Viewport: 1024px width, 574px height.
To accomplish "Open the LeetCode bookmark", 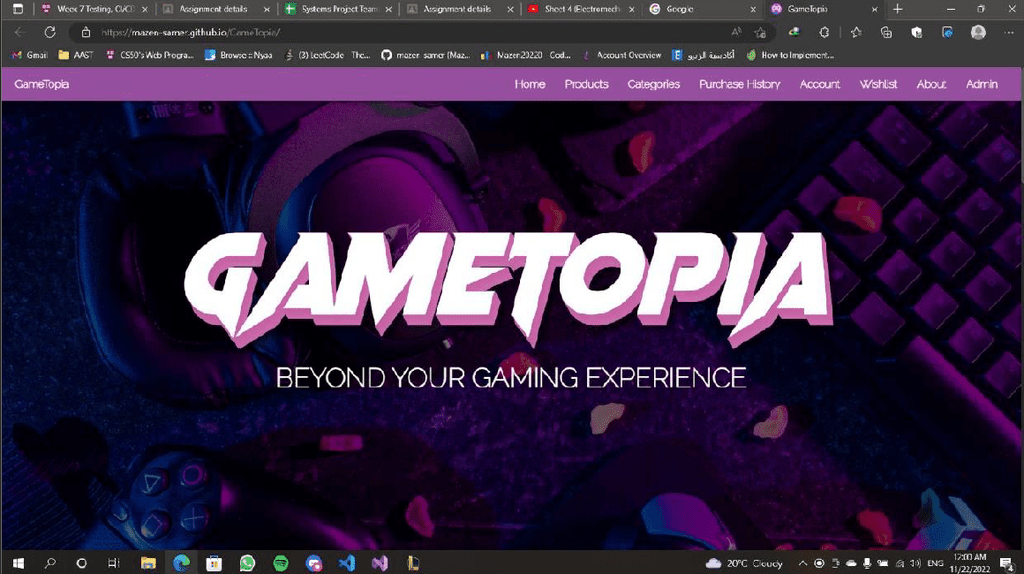I will (327, 55).
